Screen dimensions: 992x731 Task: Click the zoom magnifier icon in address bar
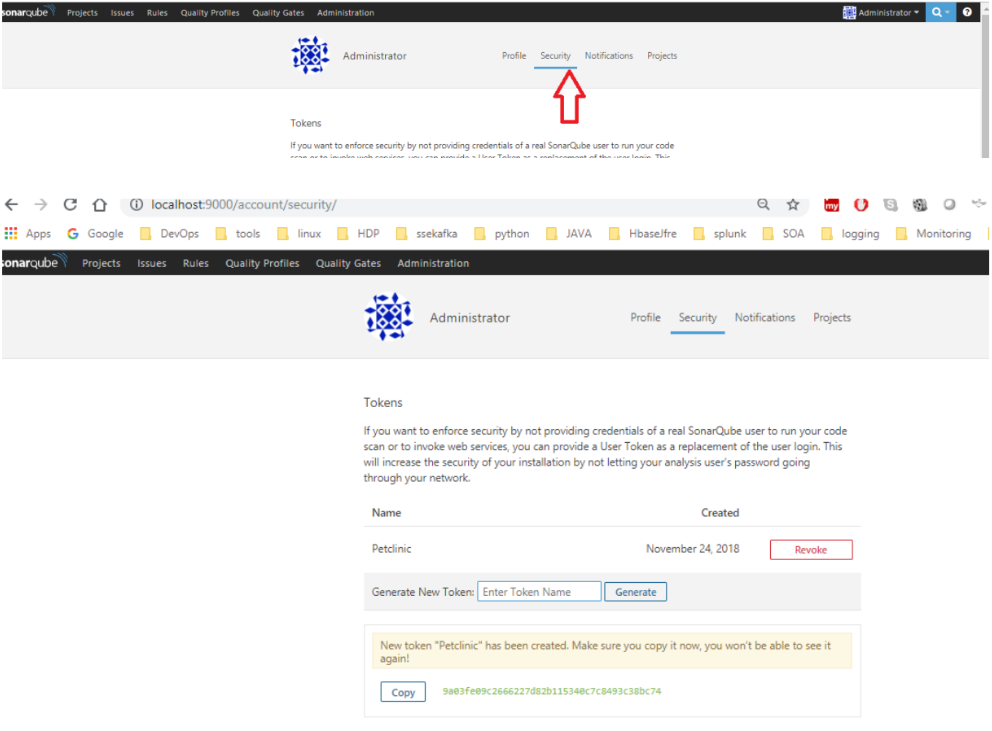coord(764,204)
